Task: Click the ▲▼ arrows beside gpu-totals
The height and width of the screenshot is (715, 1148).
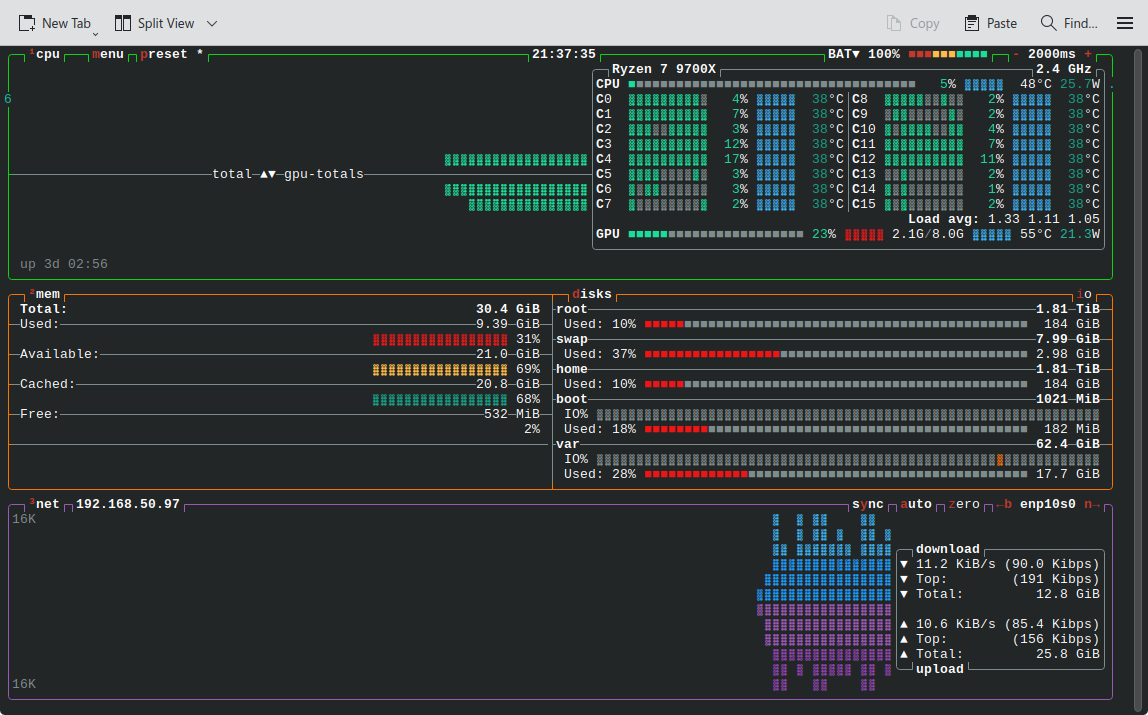Action: click(268, 174)
